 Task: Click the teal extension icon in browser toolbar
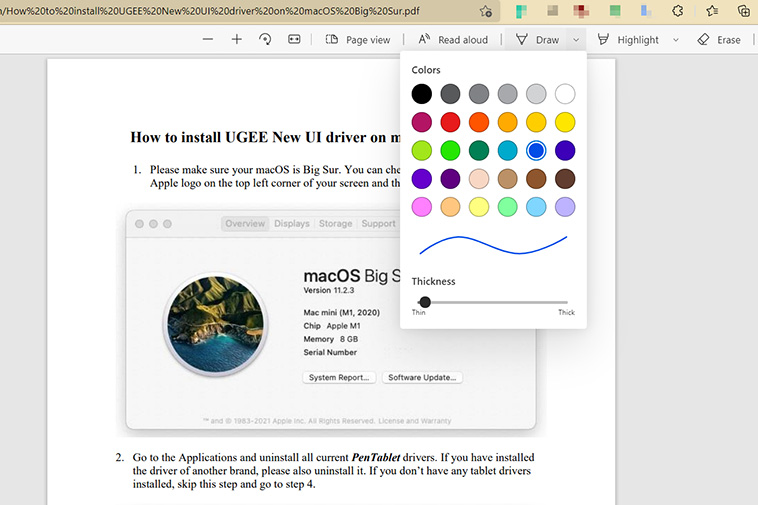(x=521, y=11)
